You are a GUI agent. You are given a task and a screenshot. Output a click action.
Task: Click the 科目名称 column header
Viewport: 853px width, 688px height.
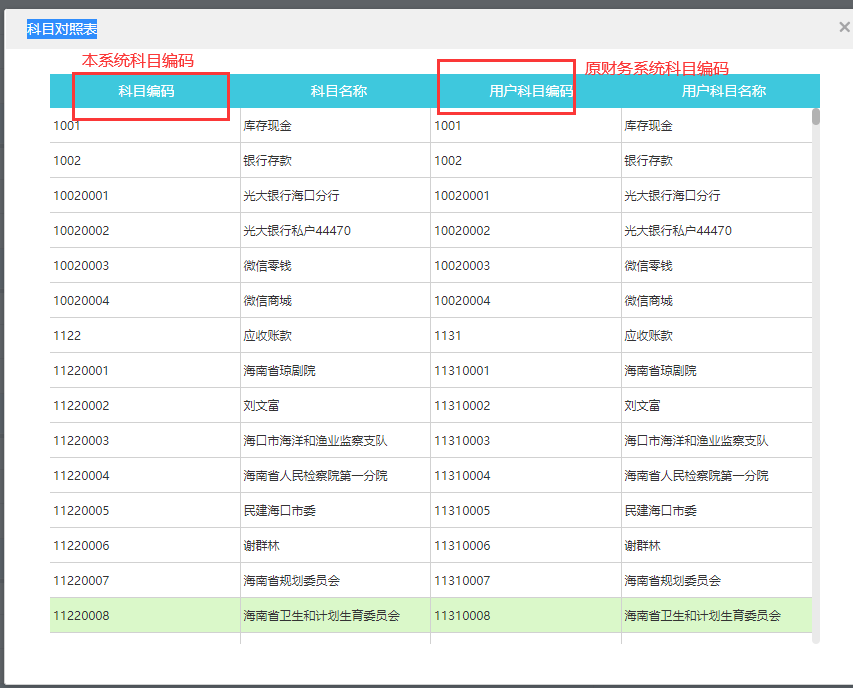pyautogui.click(x=339, y=91)
